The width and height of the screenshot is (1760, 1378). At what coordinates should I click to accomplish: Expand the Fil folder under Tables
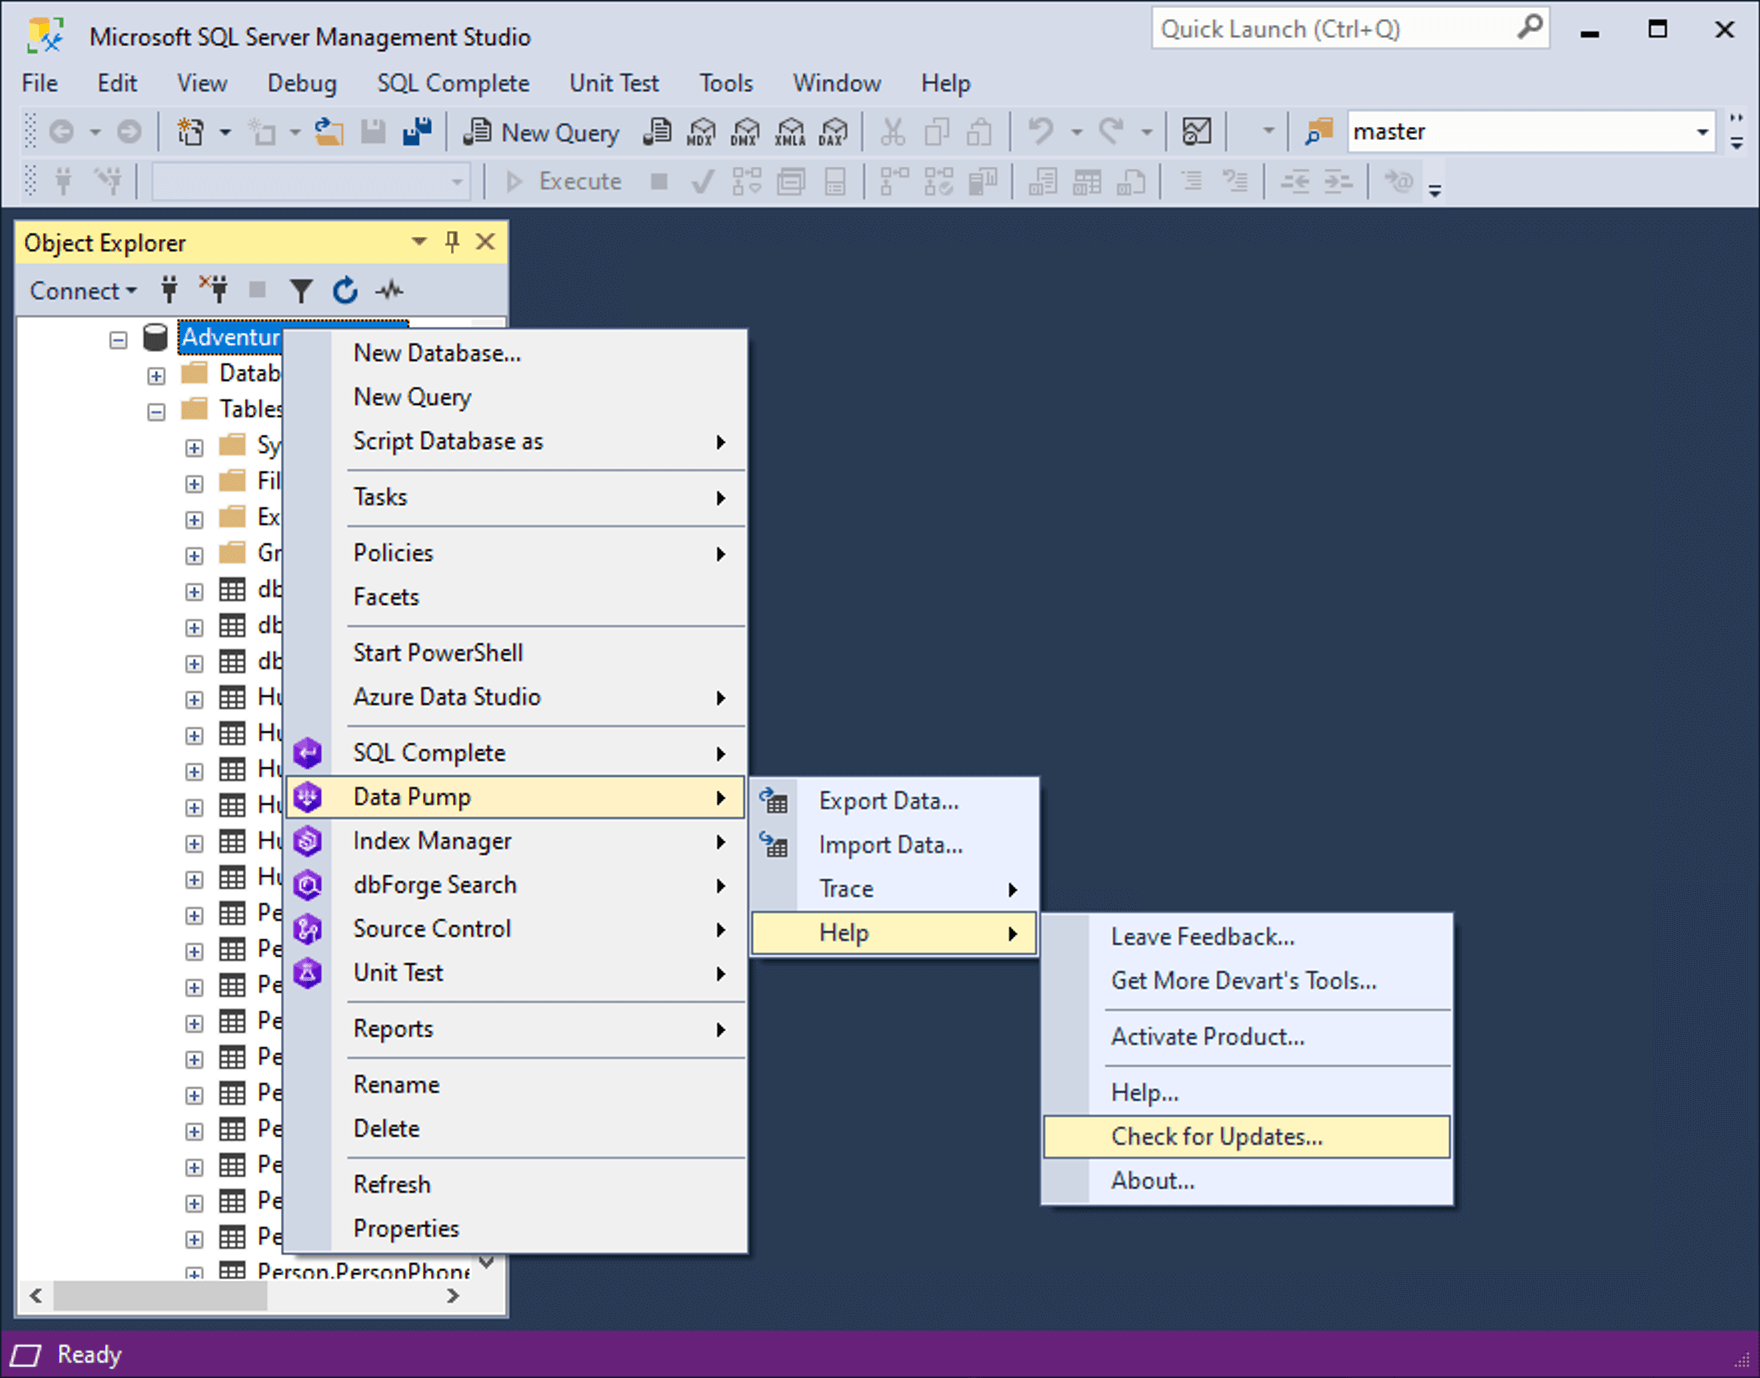194,484
